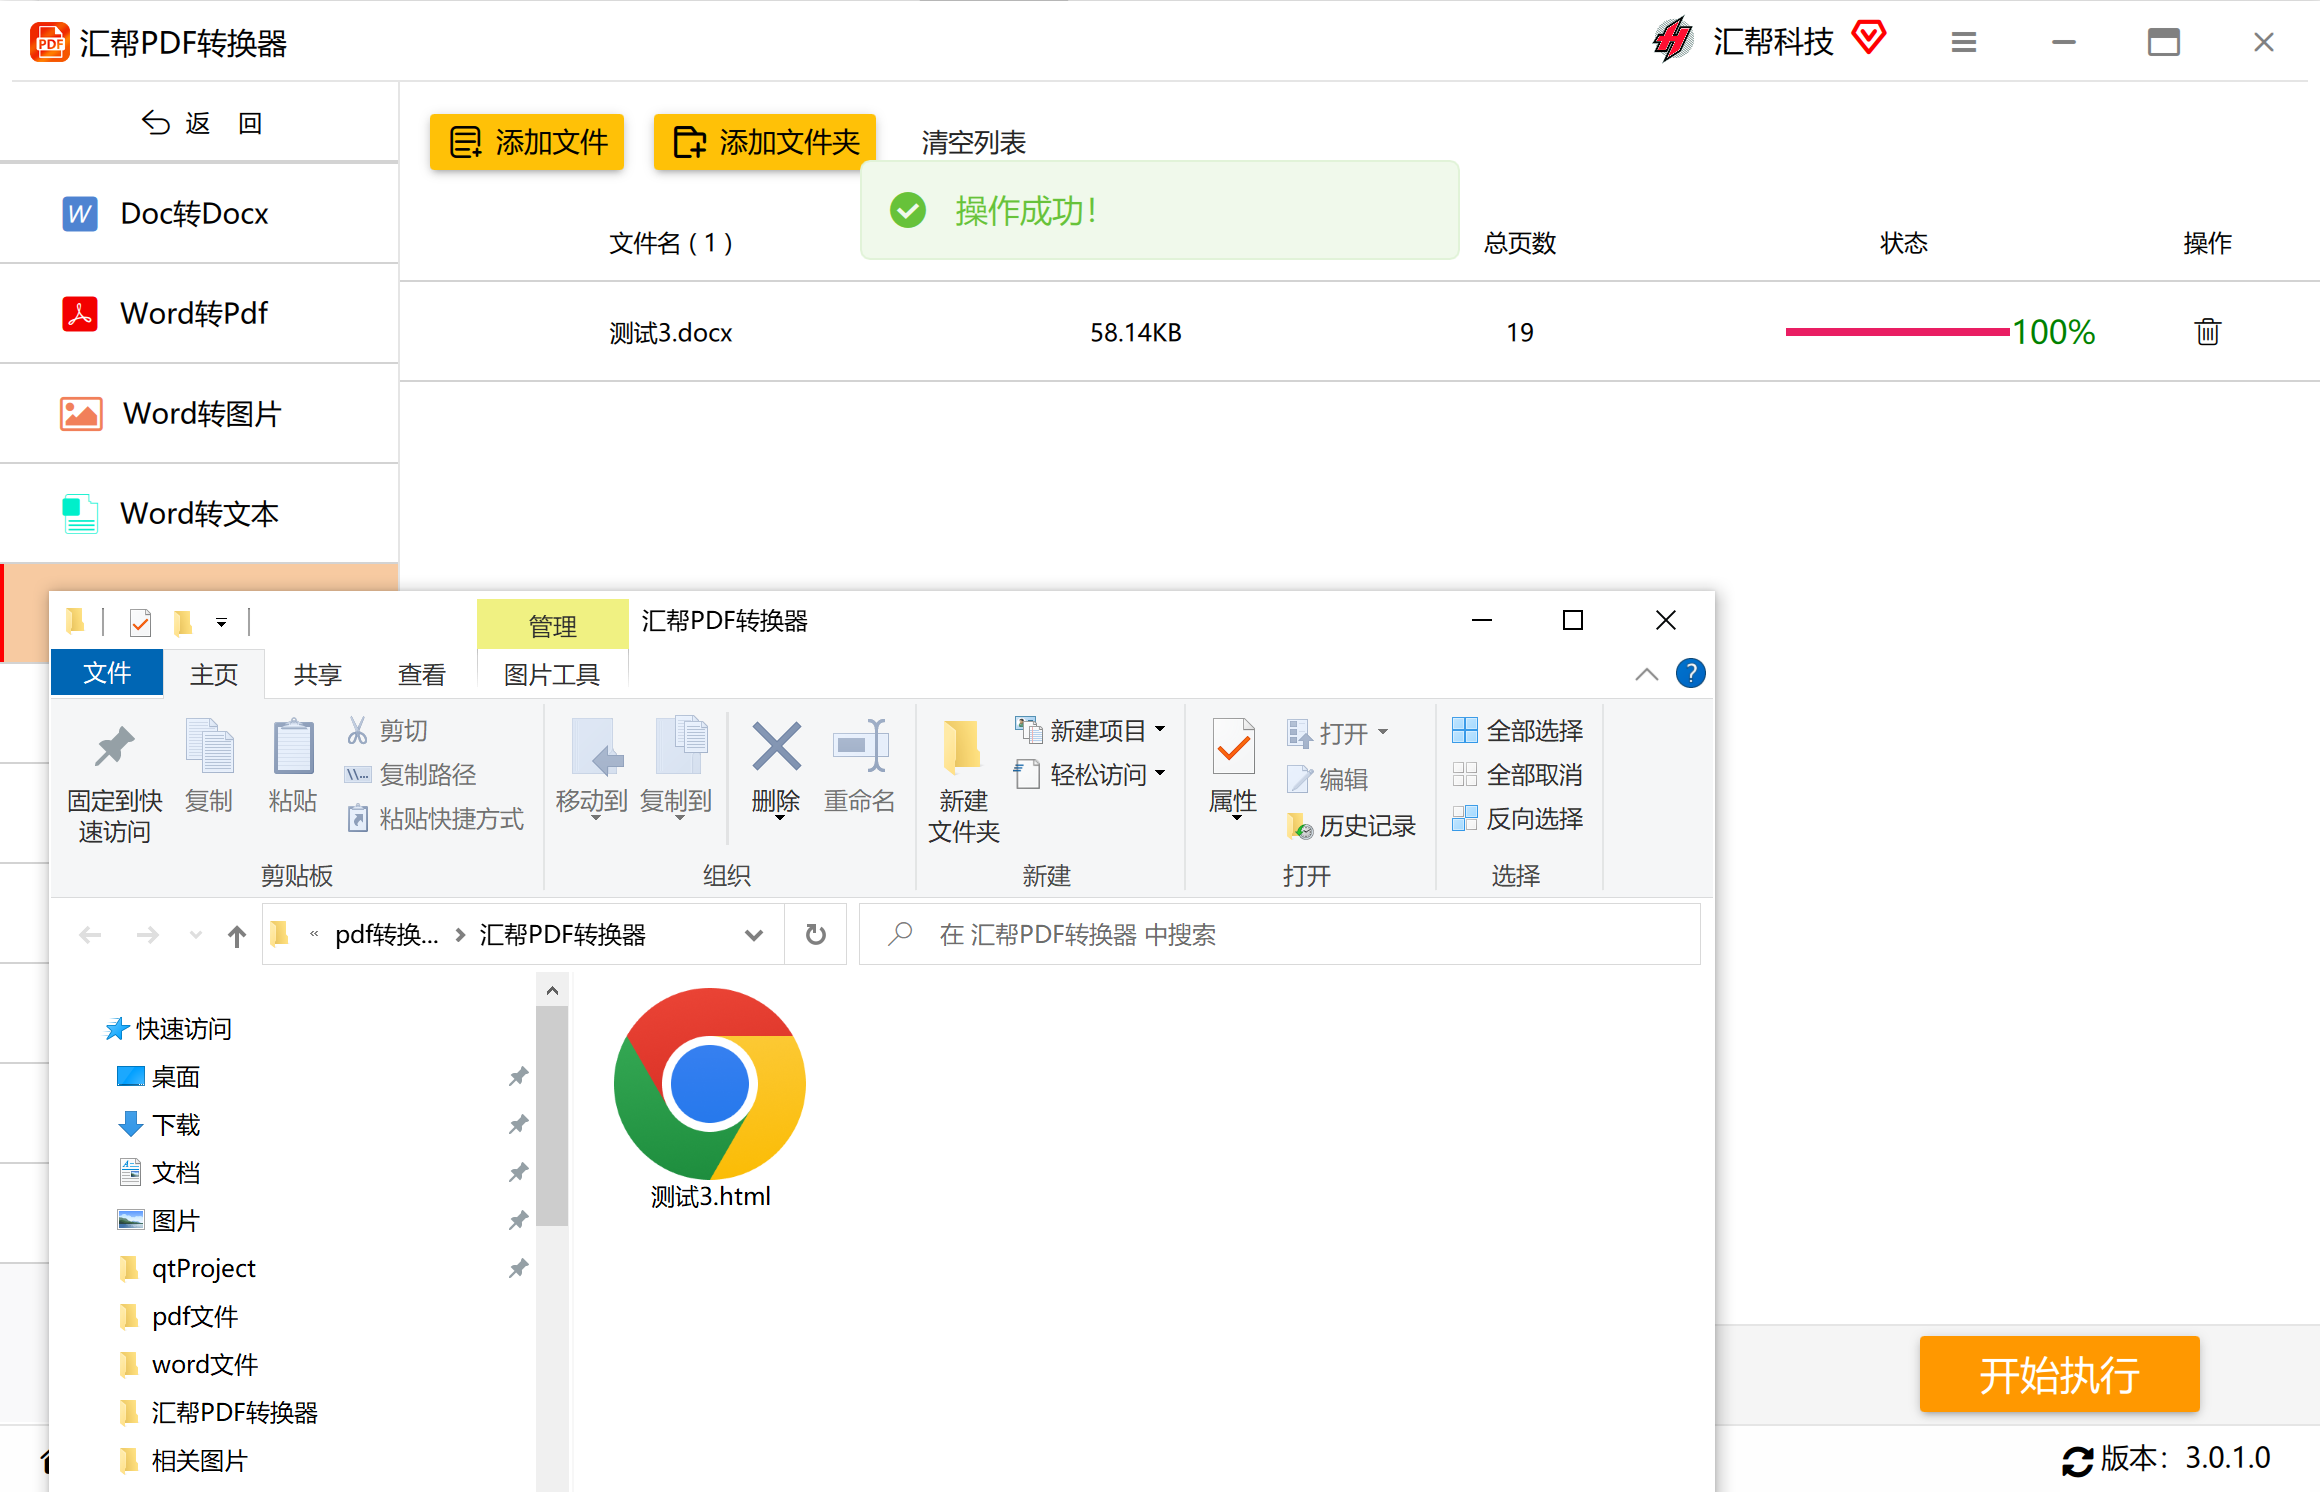Click 粘贴快捷方式 in ribbon
2320x1492 pixels.
434,818
